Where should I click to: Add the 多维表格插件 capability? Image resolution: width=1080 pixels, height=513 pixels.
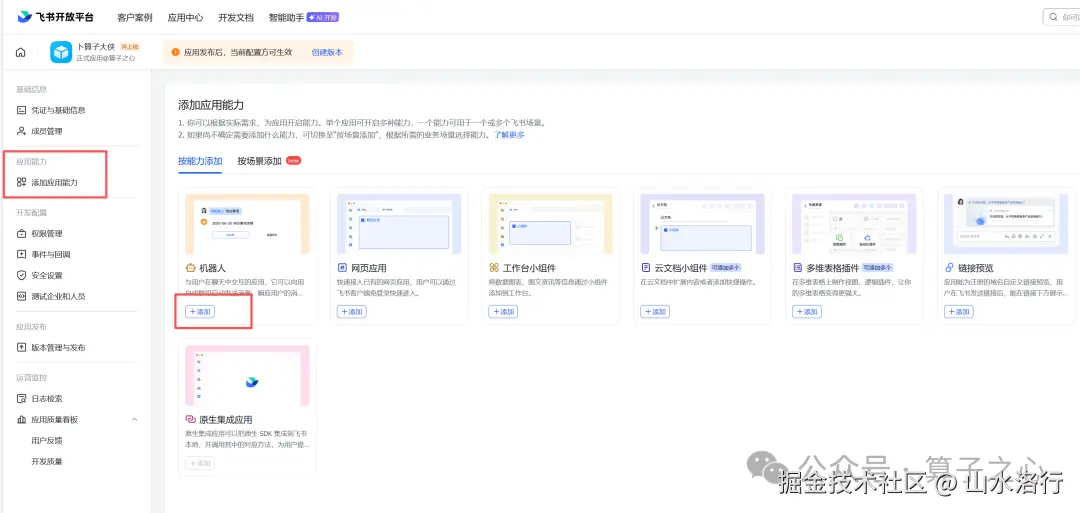tap(807, 312)
